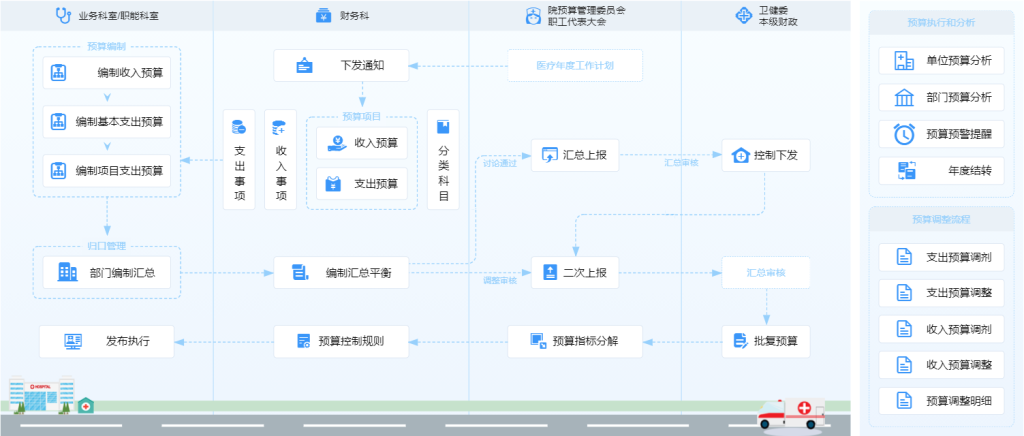Click the 控制下发 house icon
The width and height of the screenshot is (1024, 436).
click(x=740, y=156)
